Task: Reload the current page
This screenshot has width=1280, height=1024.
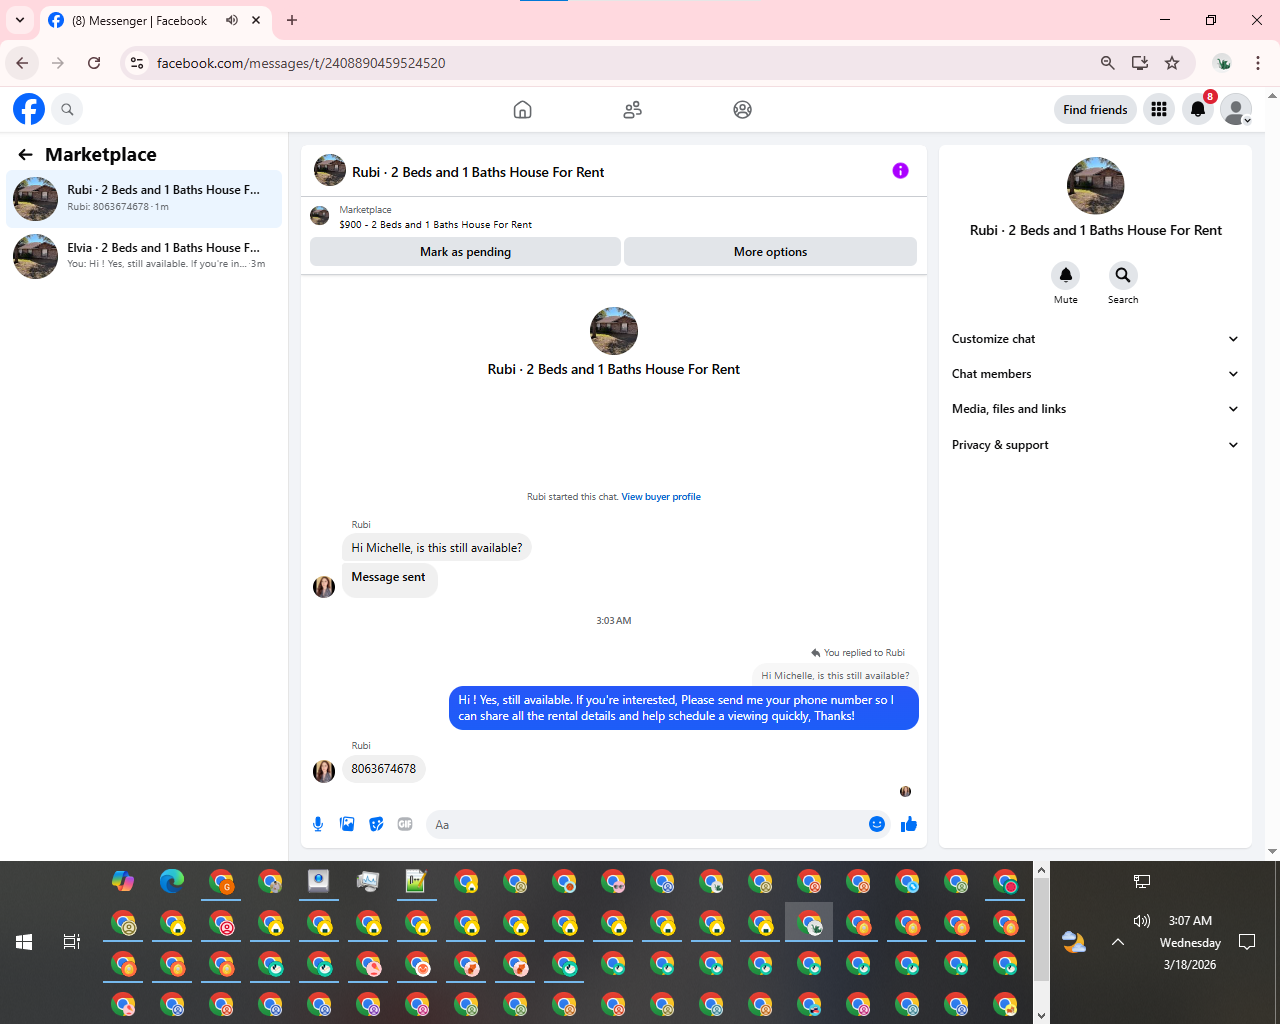Action: [94, 63]
